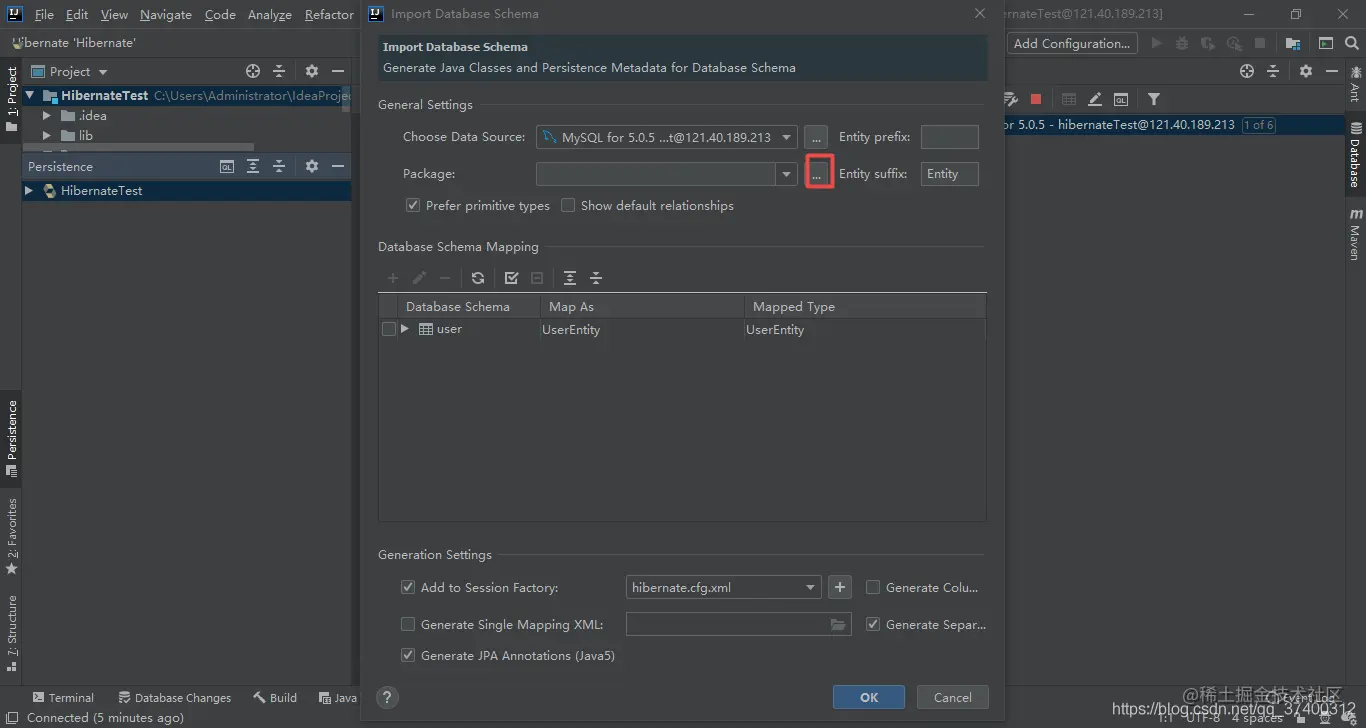
Task: Toggle Generate Colu... checkbox
Action: (x=873, y=587)
